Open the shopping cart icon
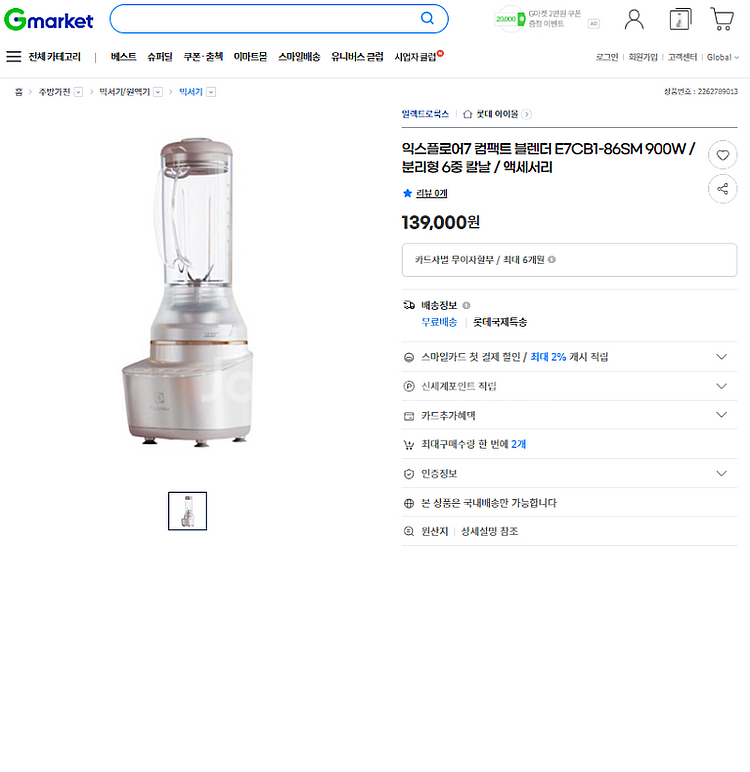Image resolution: width=750 pixels, height=772 pixels. (722, 19)
